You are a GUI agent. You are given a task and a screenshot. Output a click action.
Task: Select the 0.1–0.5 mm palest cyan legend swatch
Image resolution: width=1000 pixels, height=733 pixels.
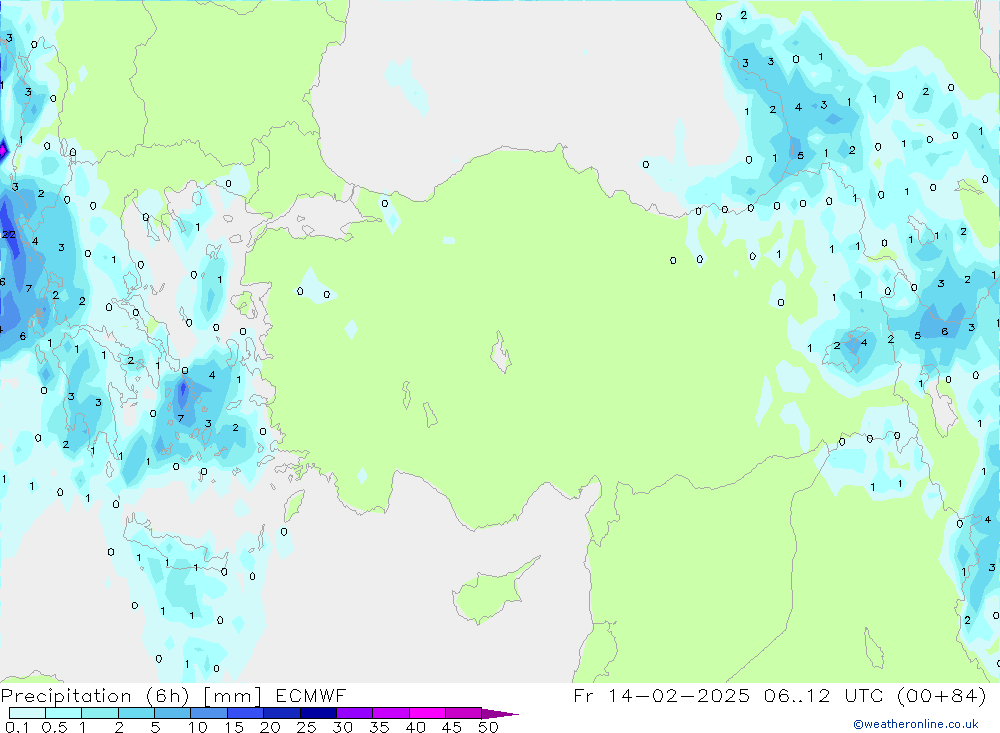(27, 713)
